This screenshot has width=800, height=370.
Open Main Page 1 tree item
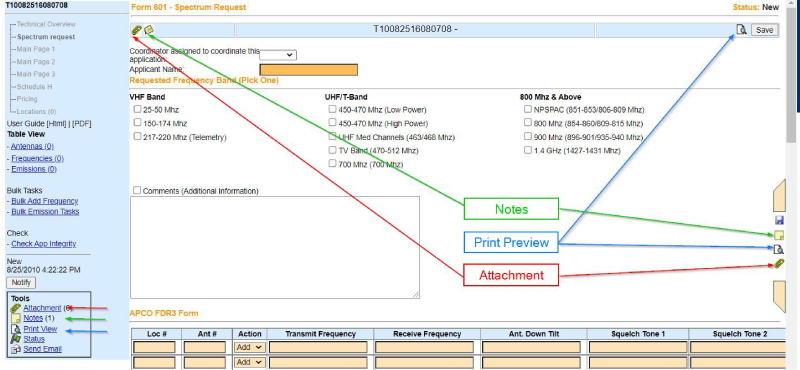coord(36,49)
